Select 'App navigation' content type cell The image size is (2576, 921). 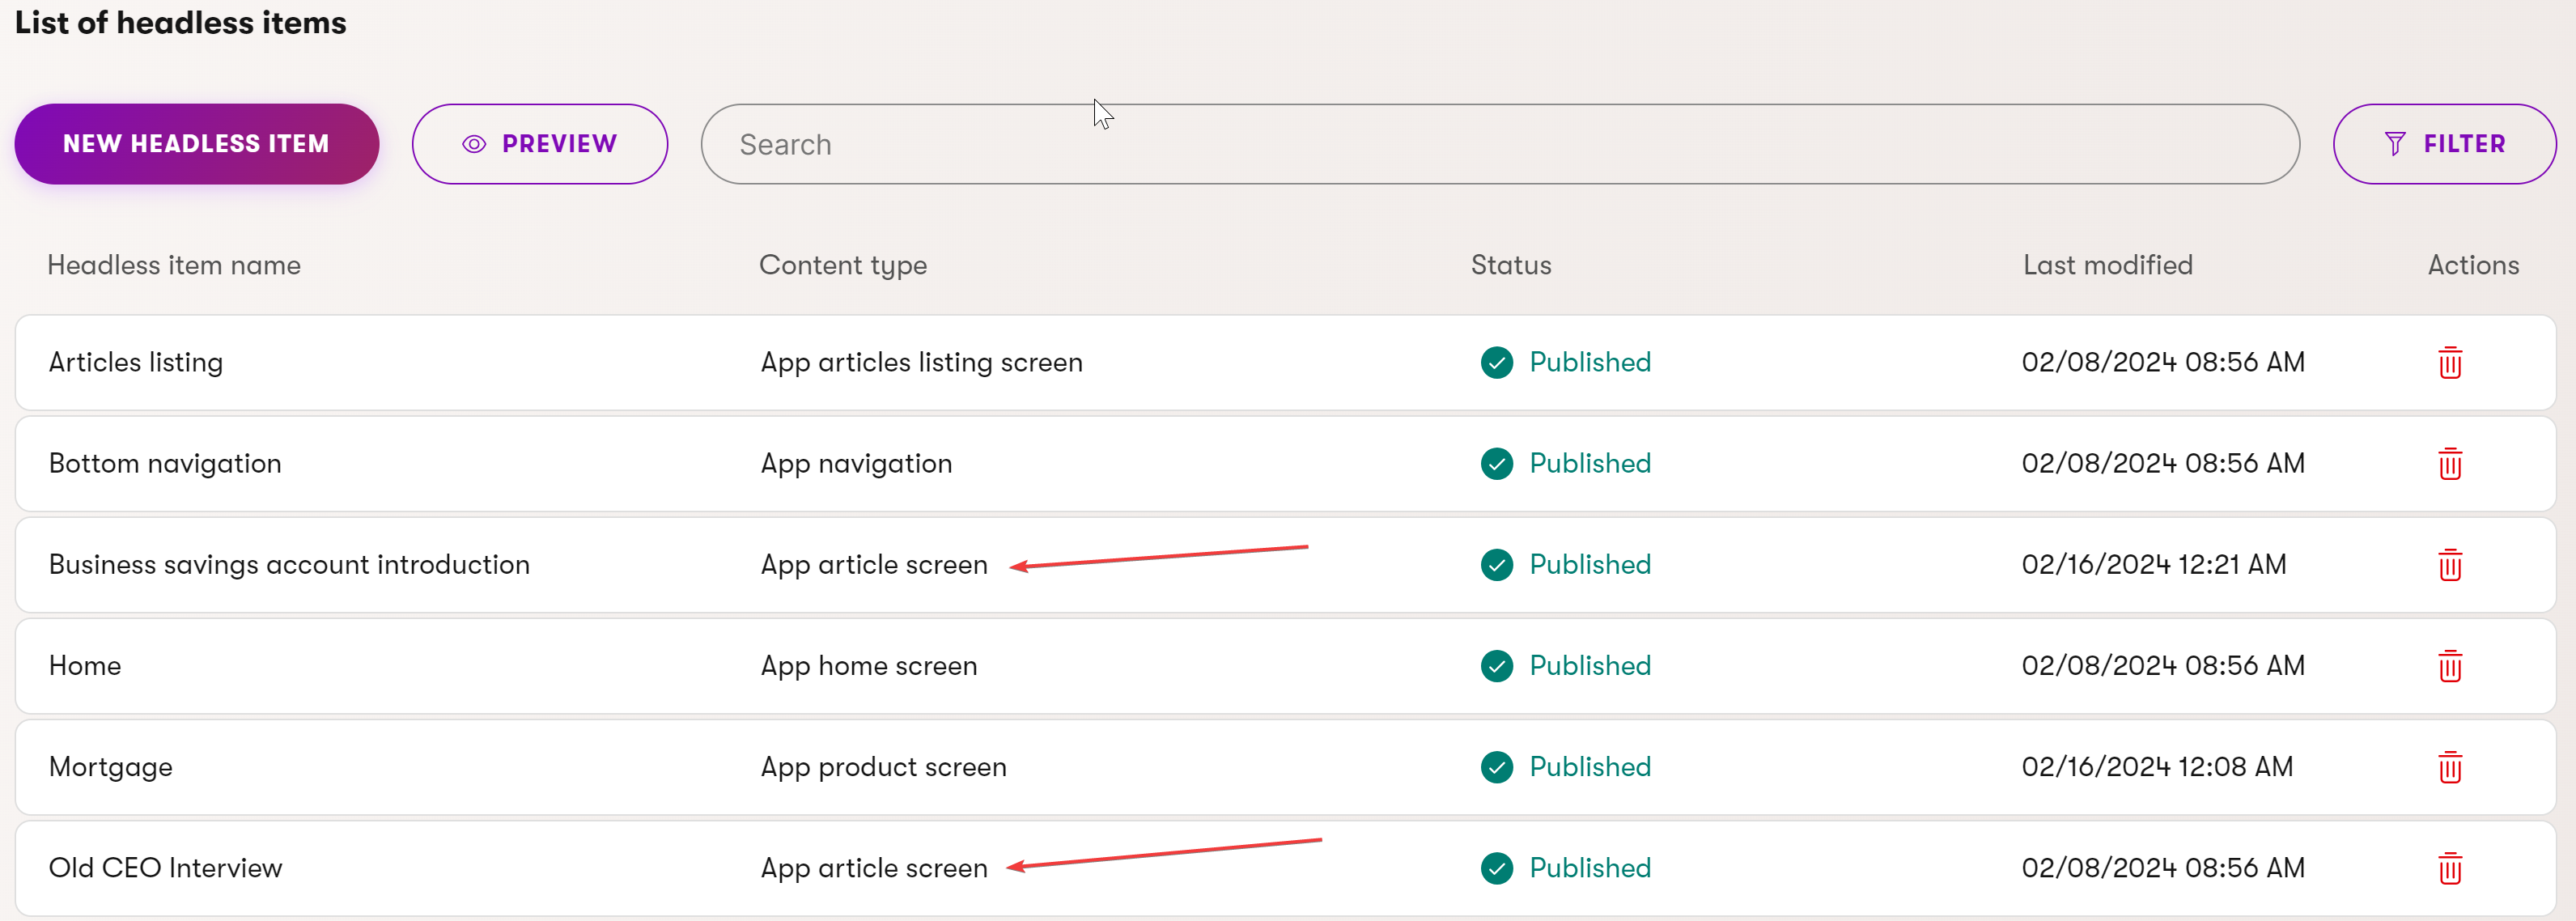coord(856,463)
